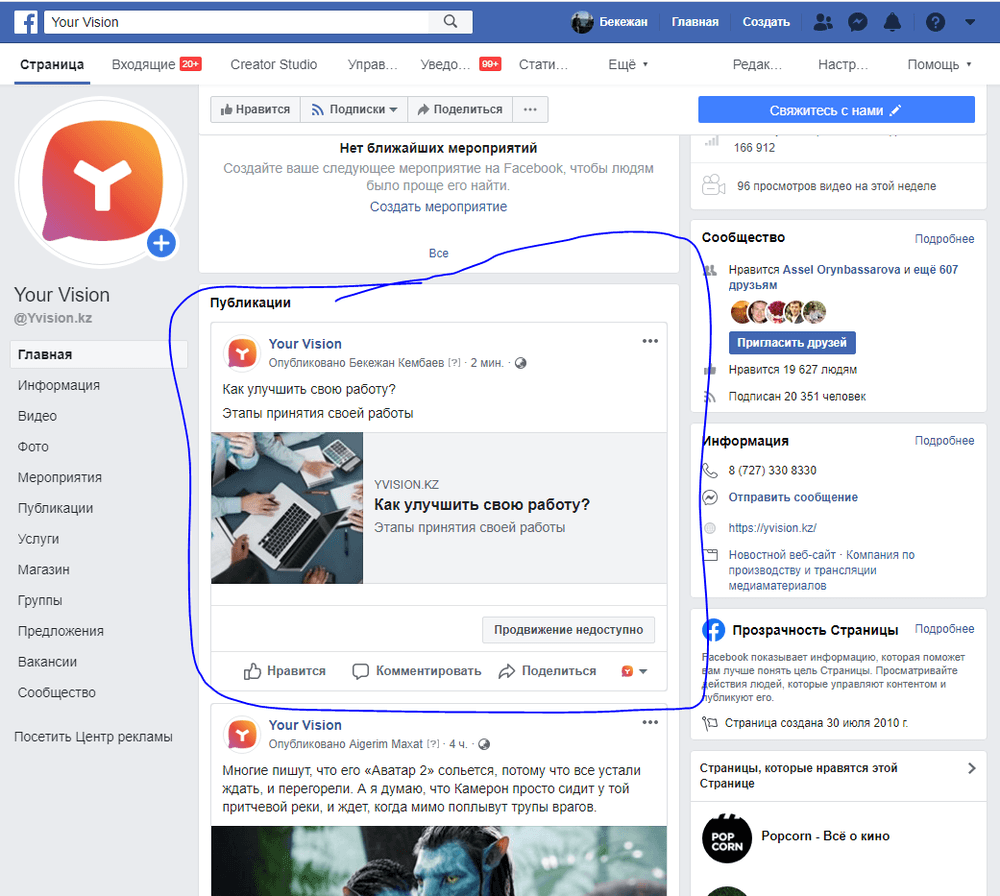The image size is (1000, 896).
Task: Click the Your Vision avatar on the Avatar 2 post
Action: 242,734
